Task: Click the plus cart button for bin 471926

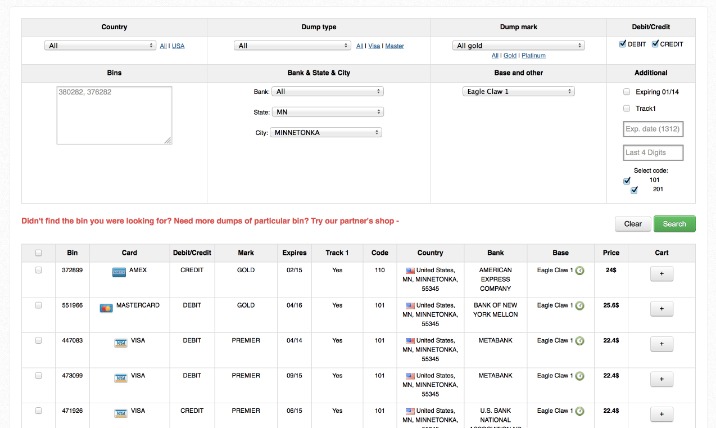Action: 662,414
